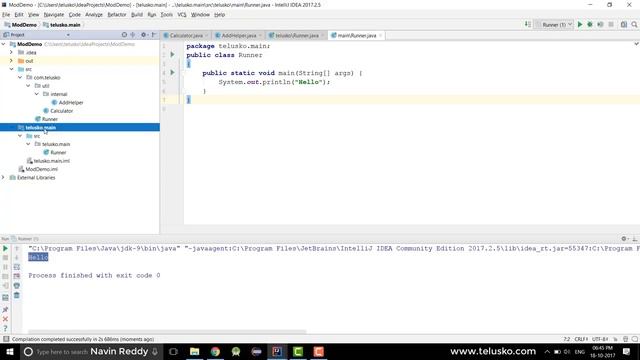Switch to Calculator.java editor tab

tap(186, 36)
